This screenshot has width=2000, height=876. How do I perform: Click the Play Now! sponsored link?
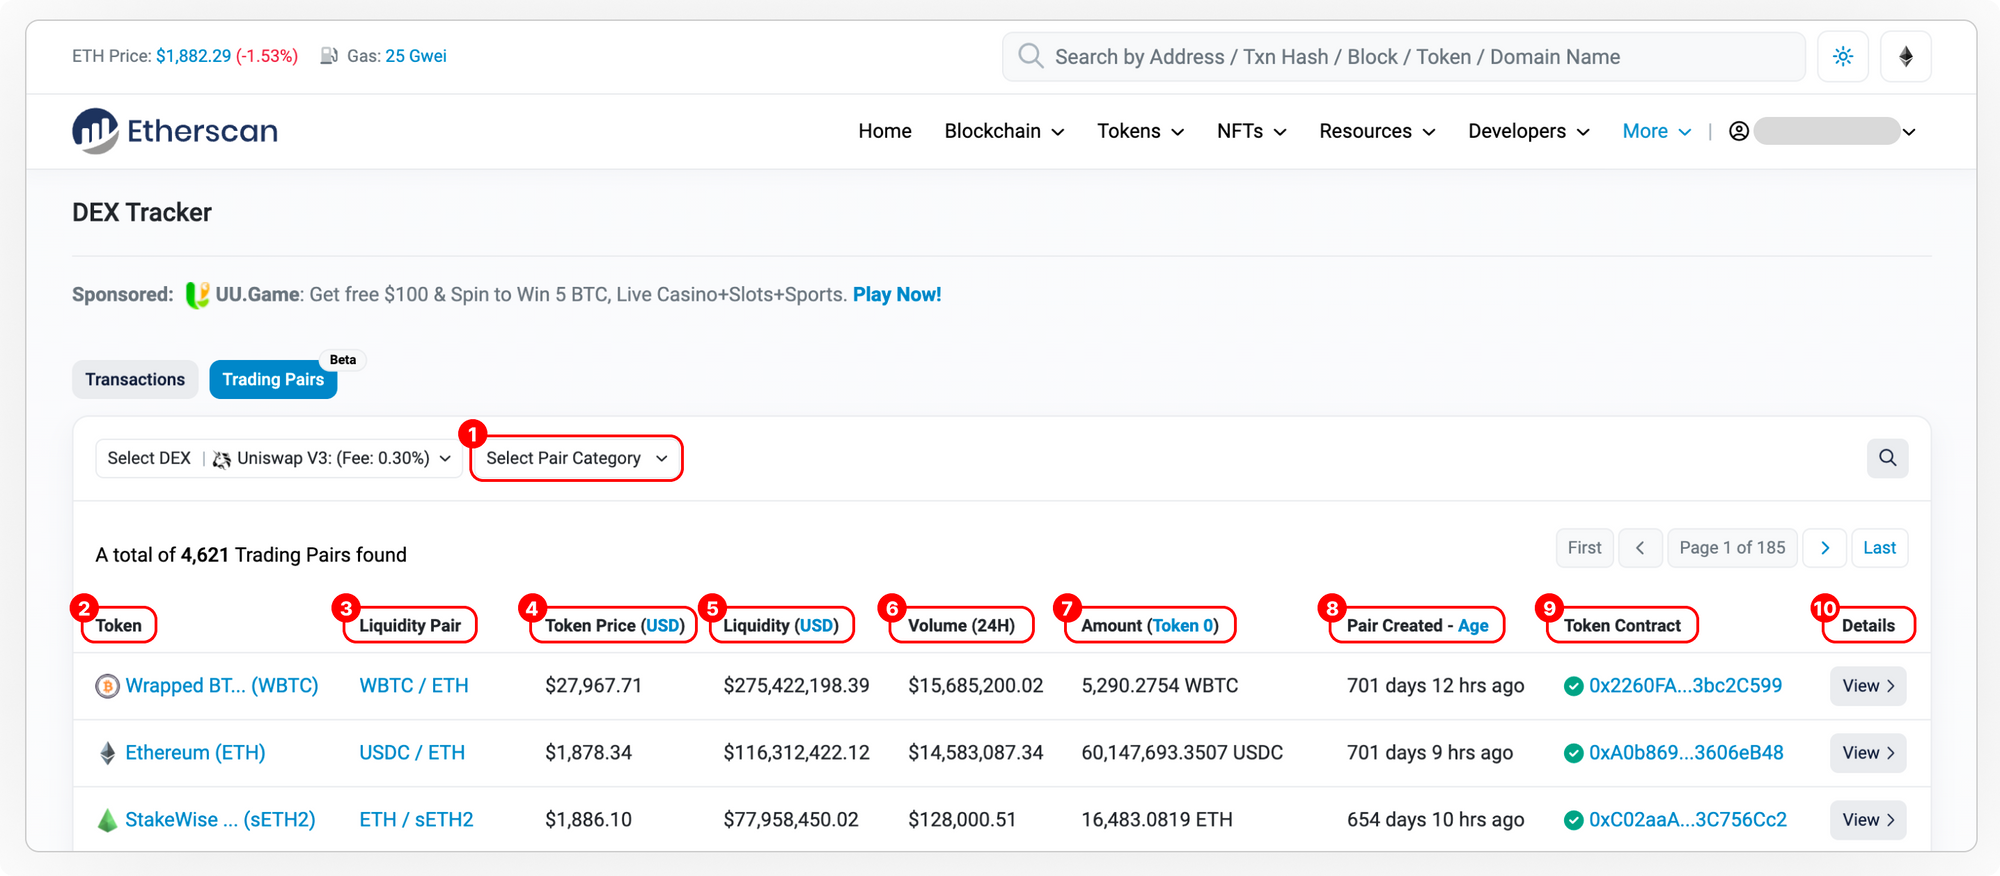pos(896,295)
